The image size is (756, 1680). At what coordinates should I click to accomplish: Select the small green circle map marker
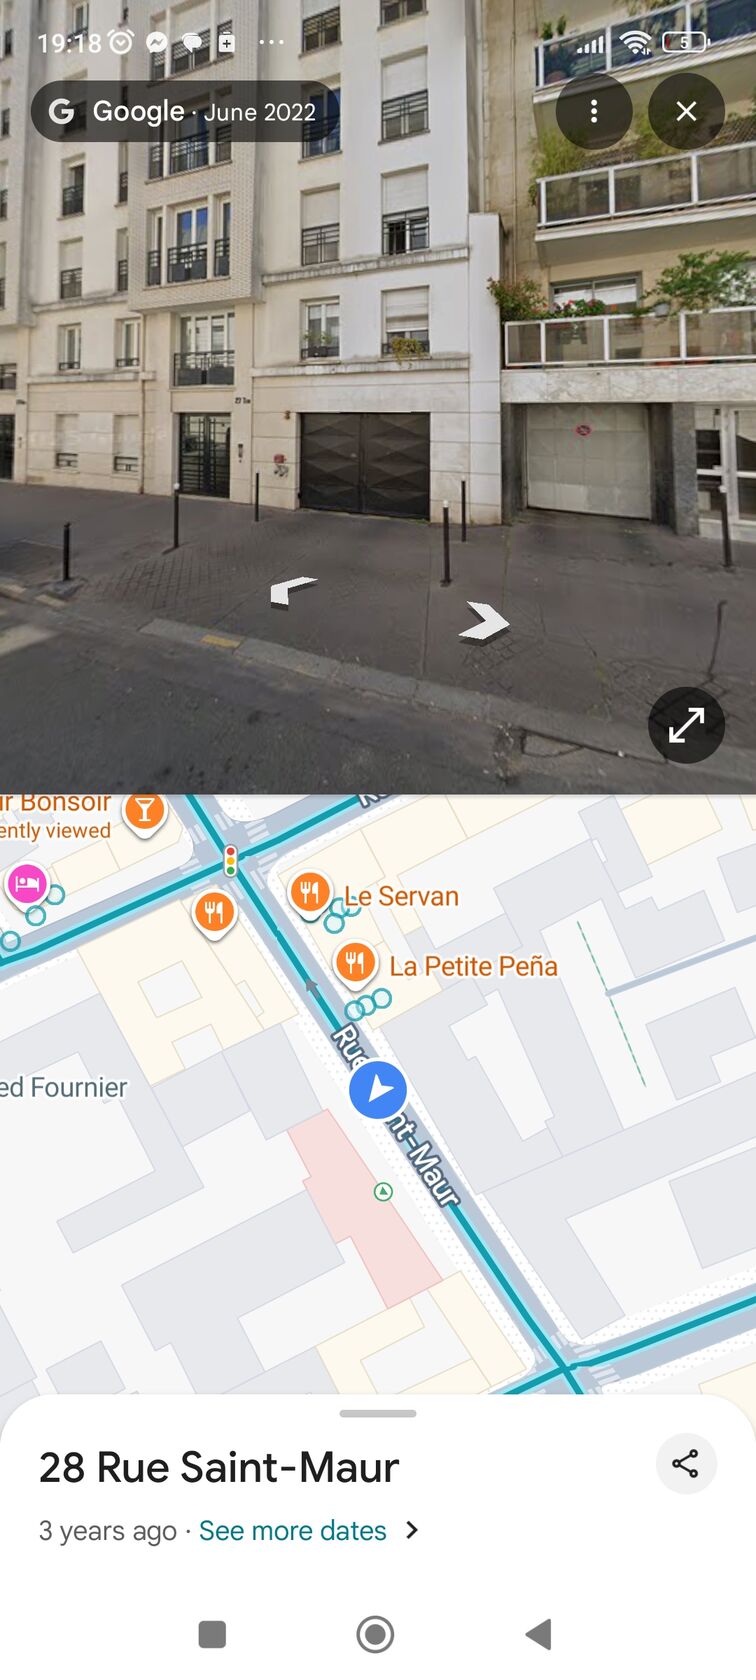click(x=383, y=1191)
